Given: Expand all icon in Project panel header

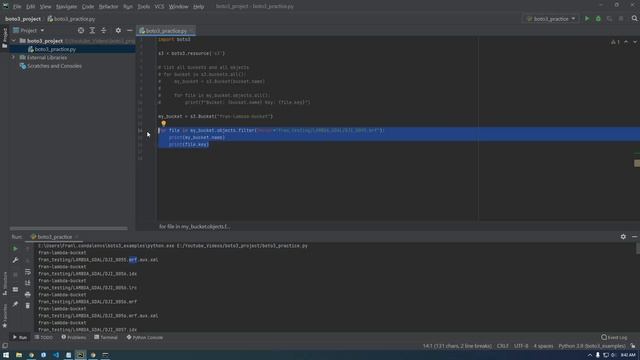Looking at the screenshot, I should pos(92,31).
